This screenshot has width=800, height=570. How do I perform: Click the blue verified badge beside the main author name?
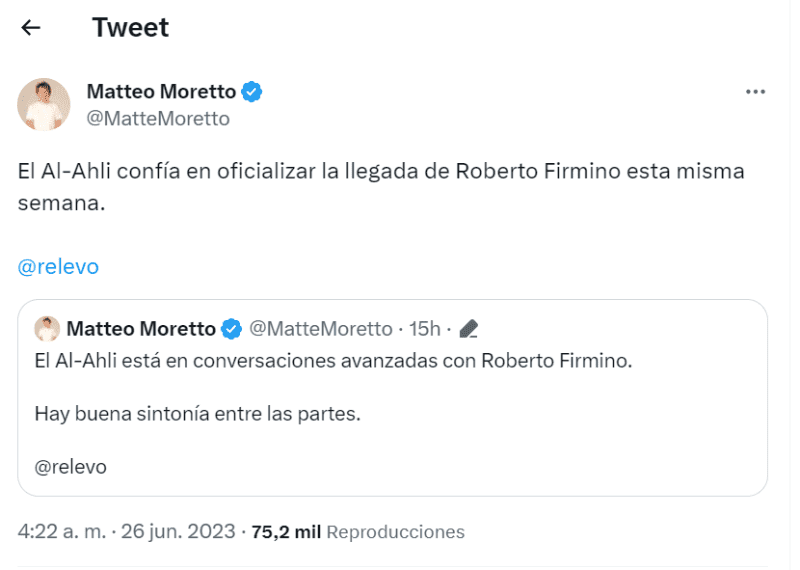253,92
